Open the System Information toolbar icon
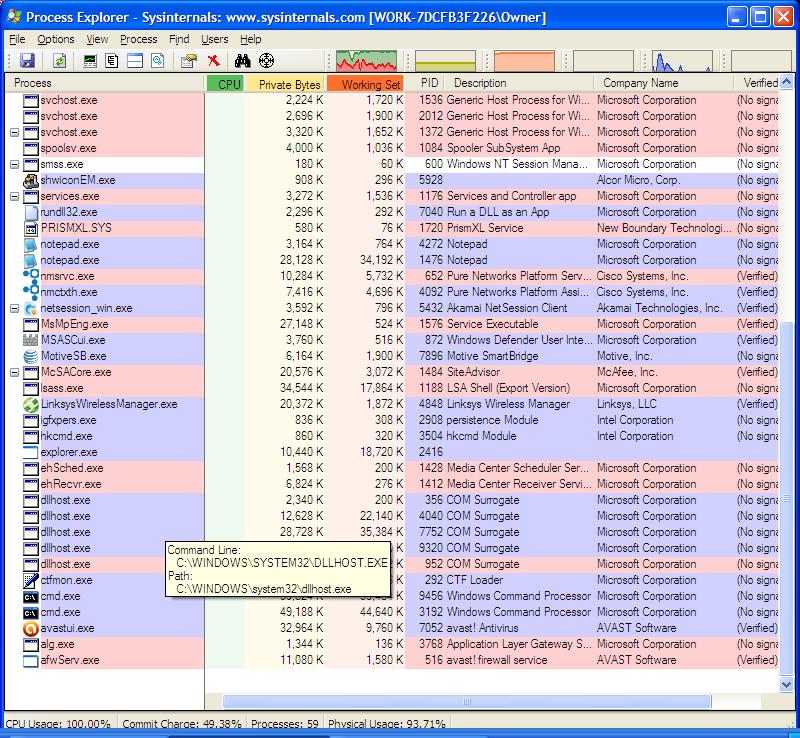This screenshot has width=800, height=738. [x=90, y=61]
